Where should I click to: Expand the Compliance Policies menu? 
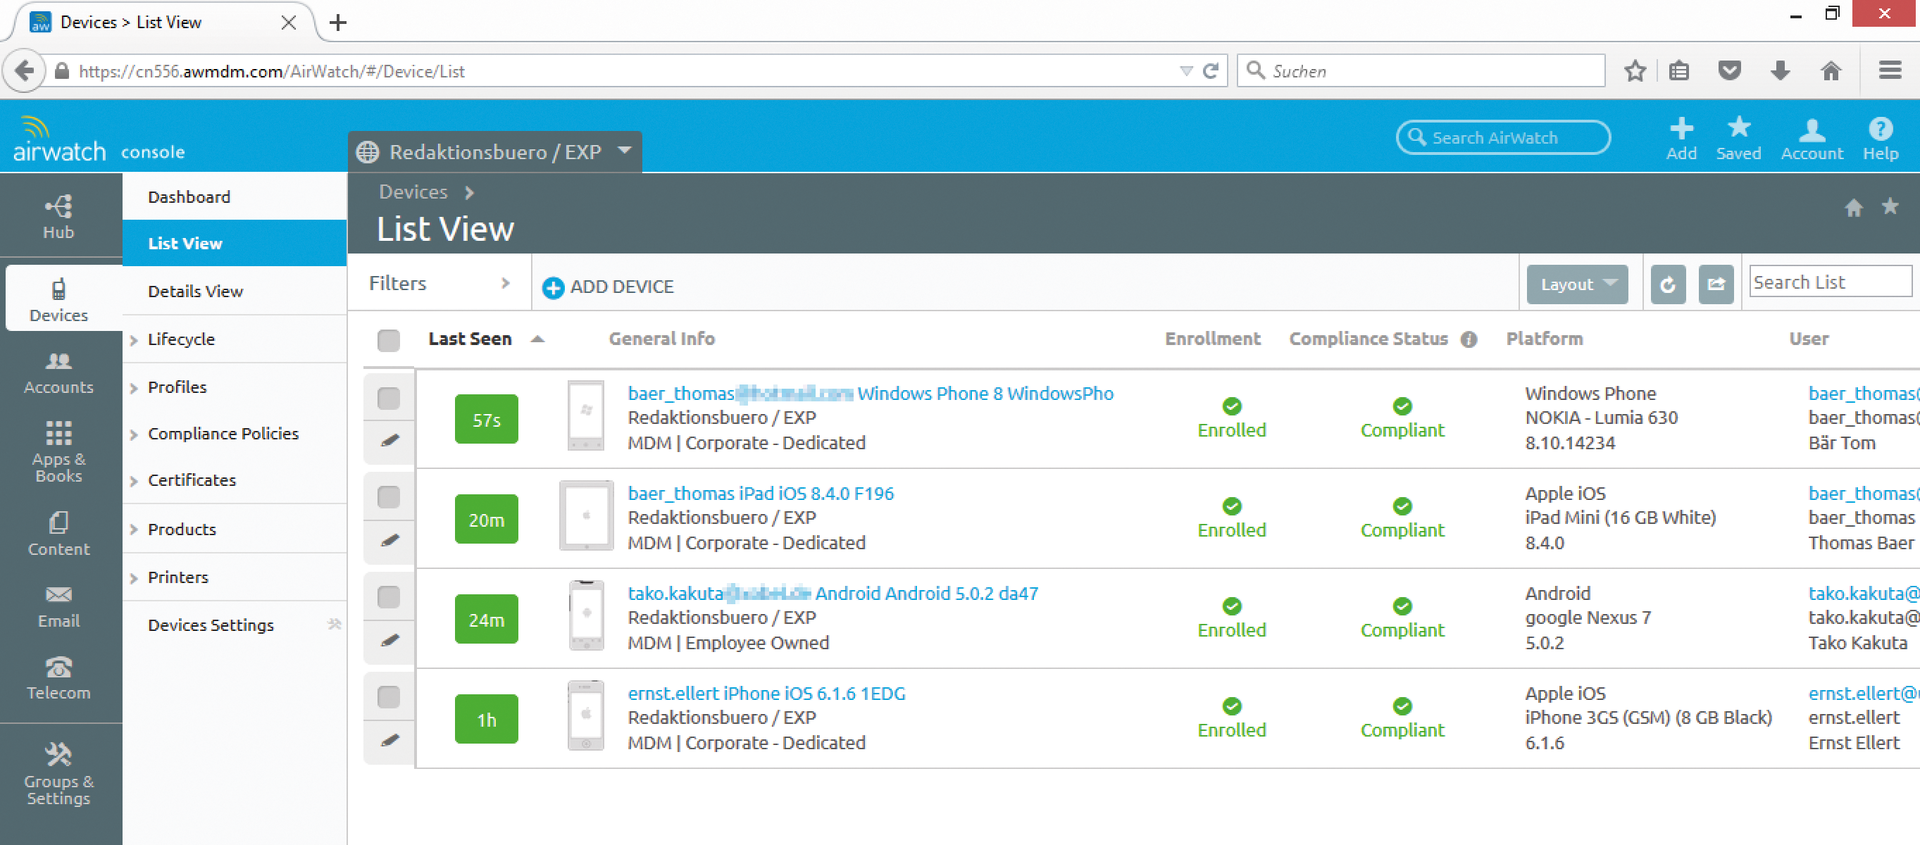click(x=223, y=433)
